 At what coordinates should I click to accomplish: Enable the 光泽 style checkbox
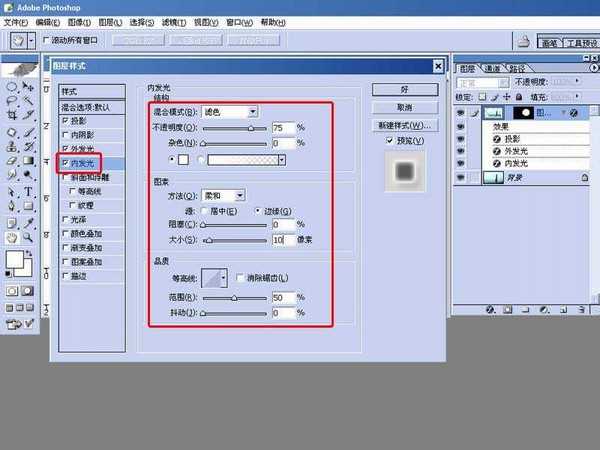pos(65,219)
